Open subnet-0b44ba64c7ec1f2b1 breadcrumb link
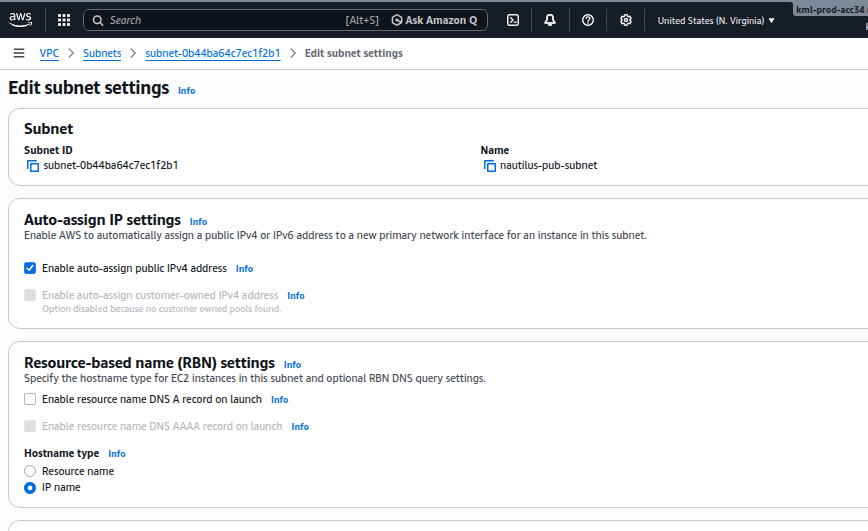This screenshot has width=868, height=531. pyautogui.click(x=212, y=53)
